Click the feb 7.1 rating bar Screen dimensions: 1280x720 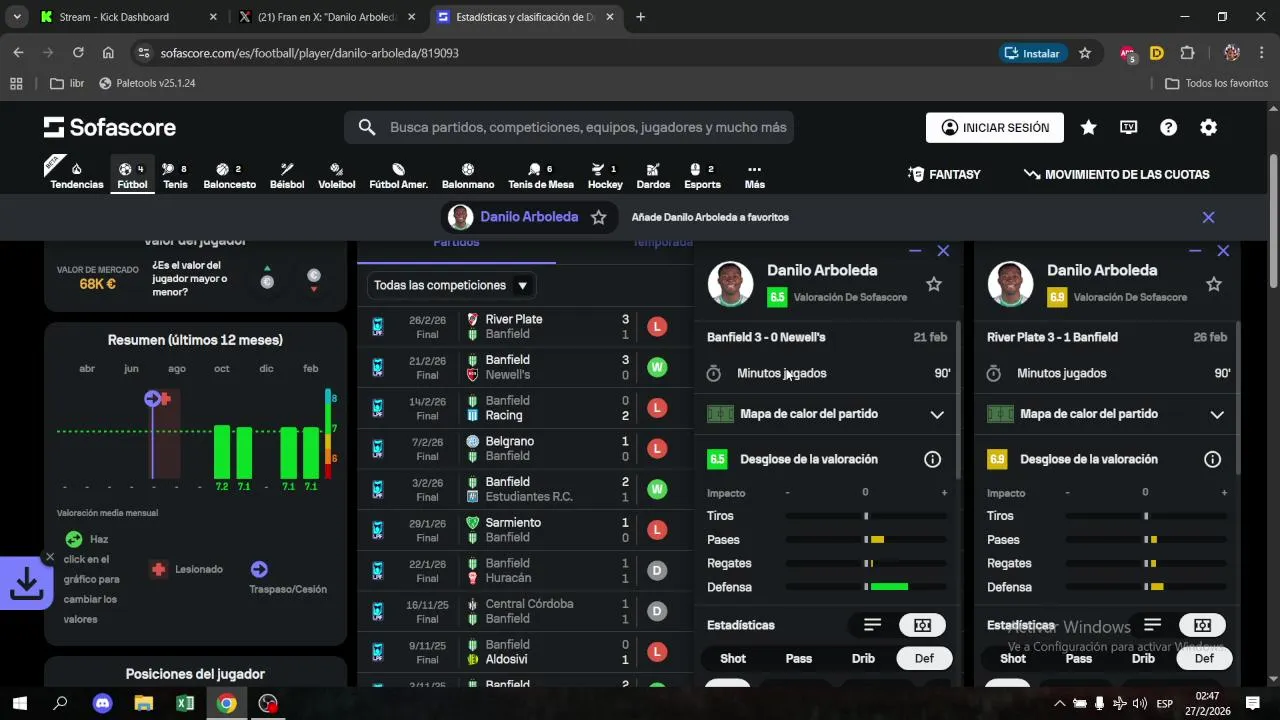tap(311, 453)
